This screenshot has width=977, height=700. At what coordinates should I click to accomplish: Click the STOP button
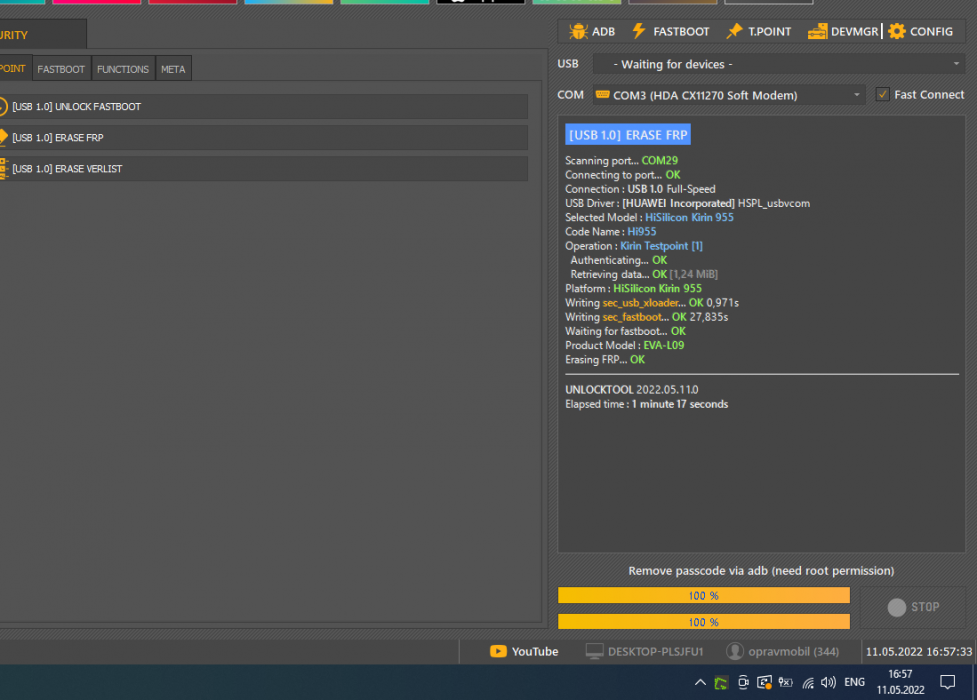[913, 607]
